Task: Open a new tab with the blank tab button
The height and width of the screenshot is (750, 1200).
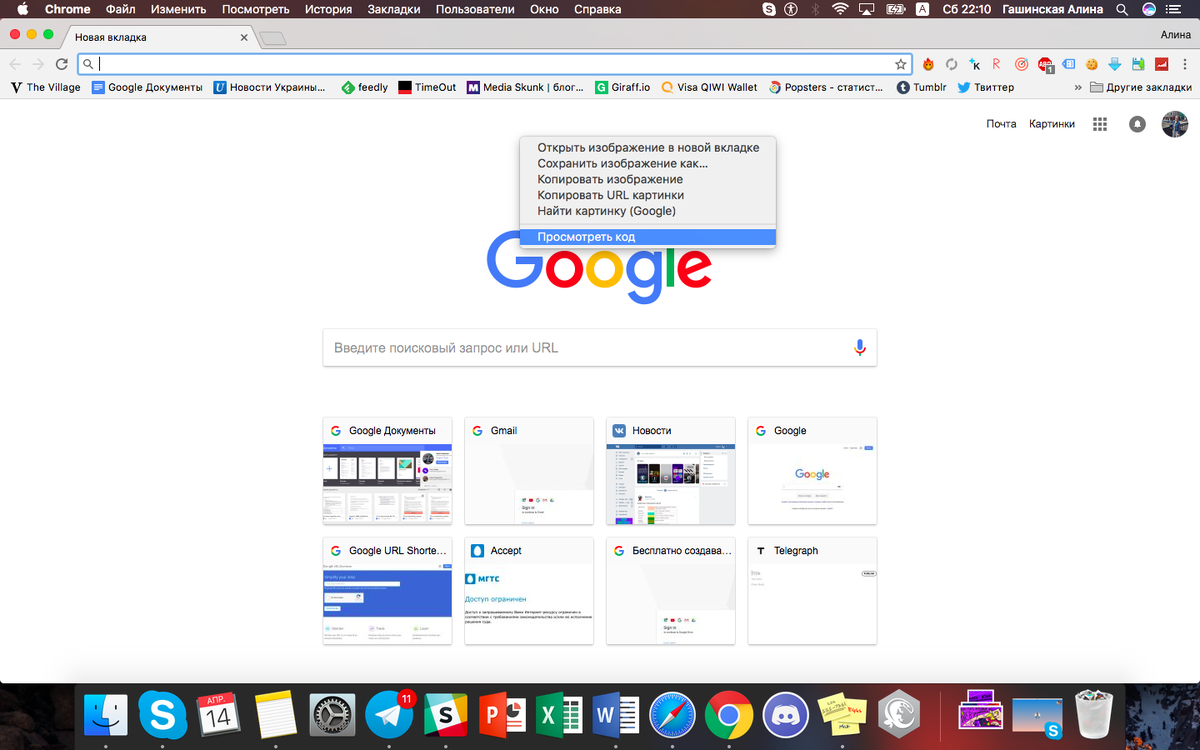Action: pos(273,38)
